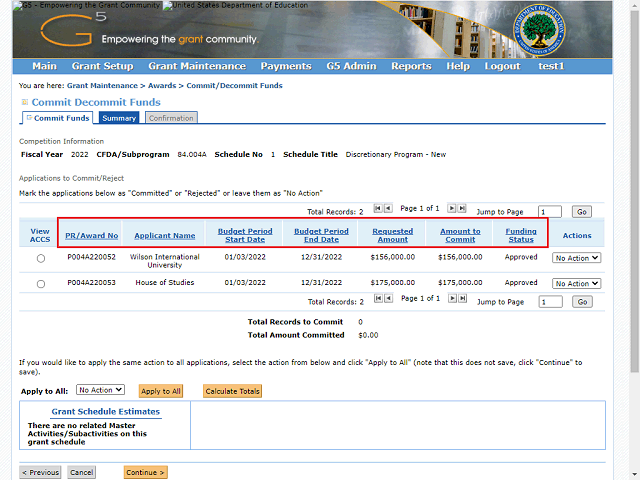
Task: Click P004A220053 award number cell
Action: (91, 282)
